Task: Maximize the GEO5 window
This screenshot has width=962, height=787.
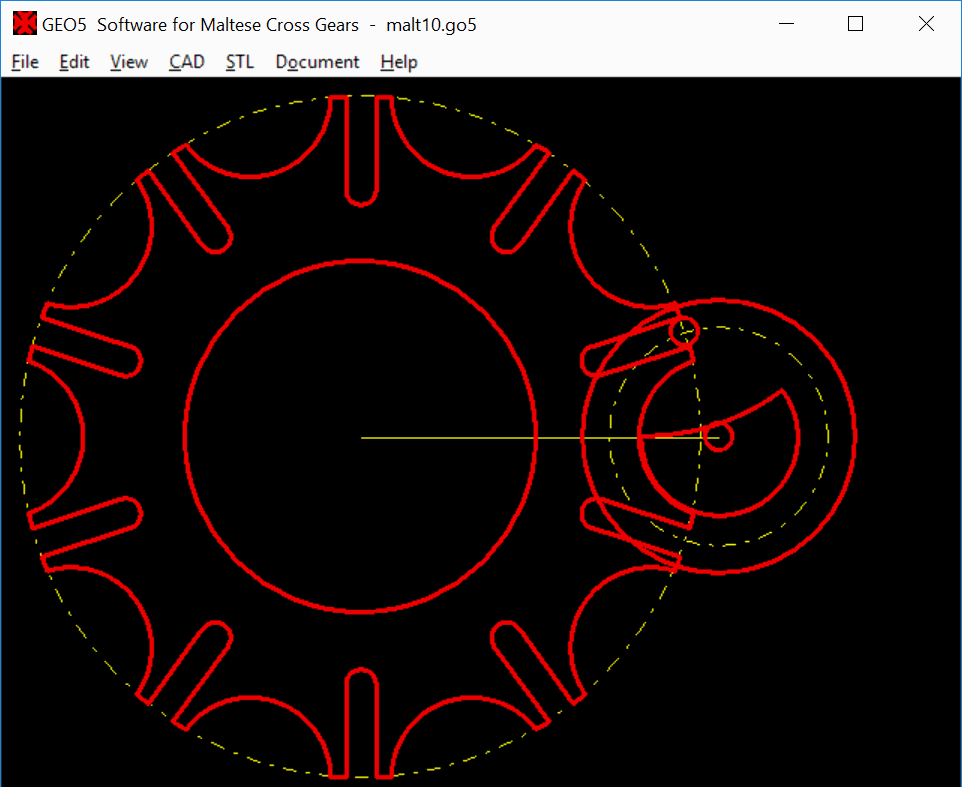Action: click(x=855, y=24)
